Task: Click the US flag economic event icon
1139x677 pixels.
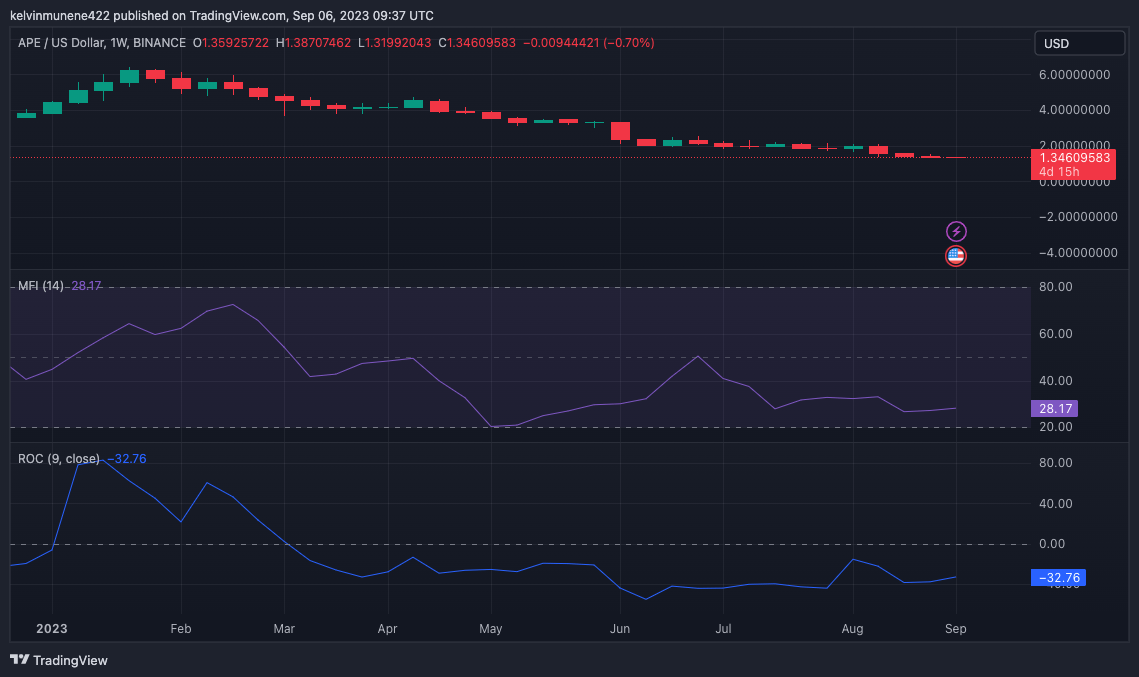Action: (956, 256)
